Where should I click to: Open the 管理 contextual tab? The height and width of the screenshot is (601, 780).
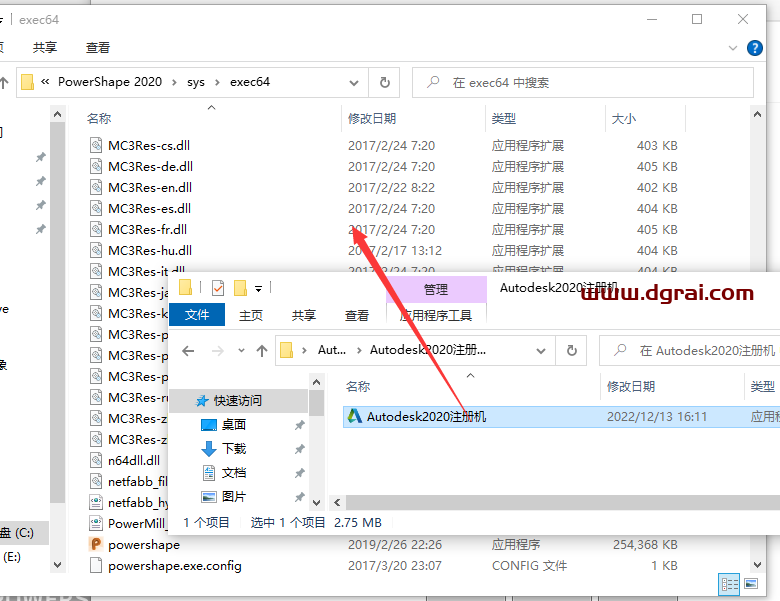tap(436, 289)
